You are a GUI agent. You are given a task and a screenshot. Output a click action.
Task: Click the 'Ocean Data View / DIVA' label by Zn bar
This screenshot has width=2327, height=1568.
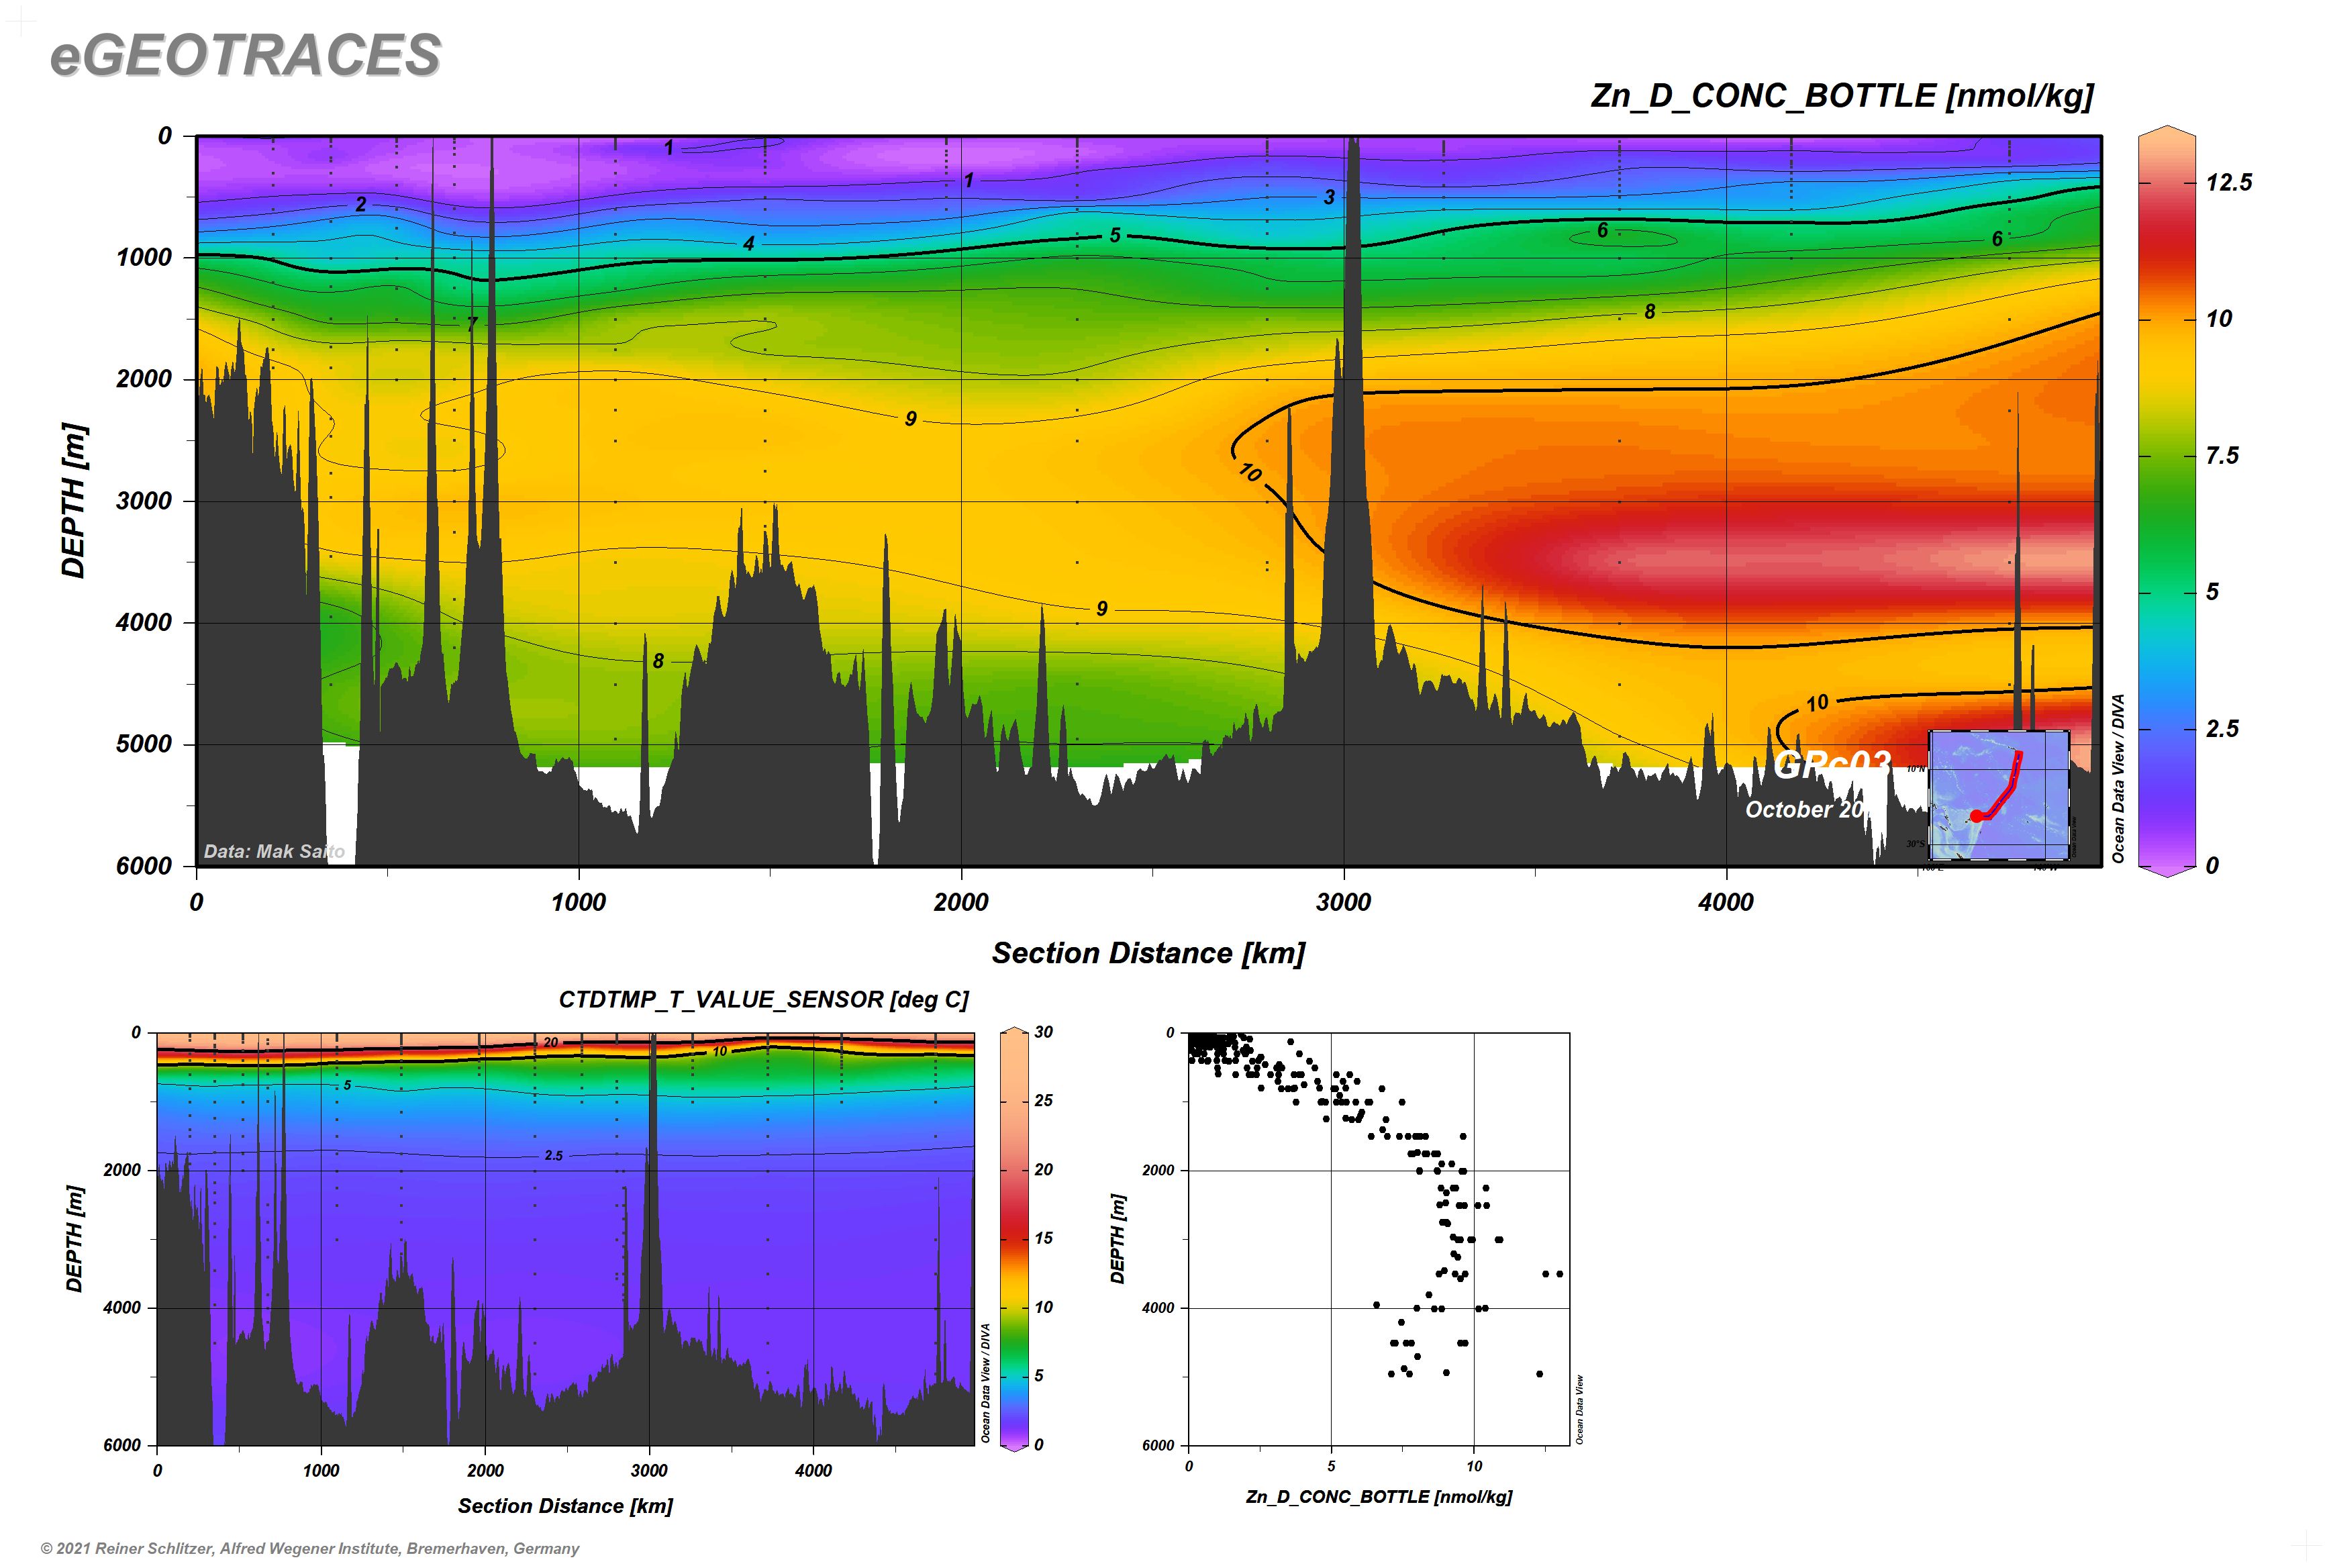click(2117, 779)
